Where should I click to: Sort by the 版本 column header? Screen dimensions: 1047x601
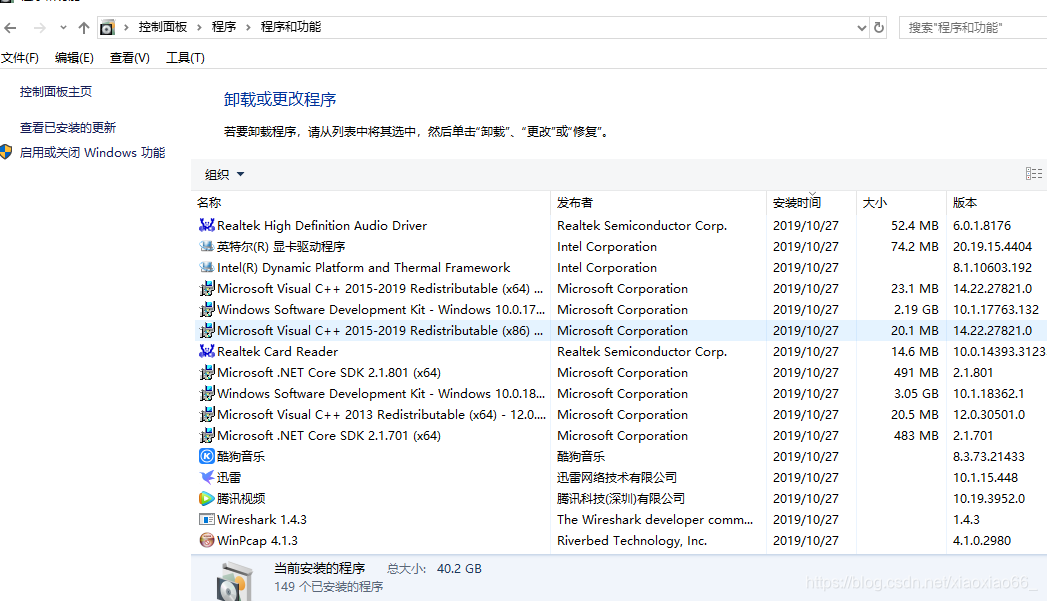point(965,202)
